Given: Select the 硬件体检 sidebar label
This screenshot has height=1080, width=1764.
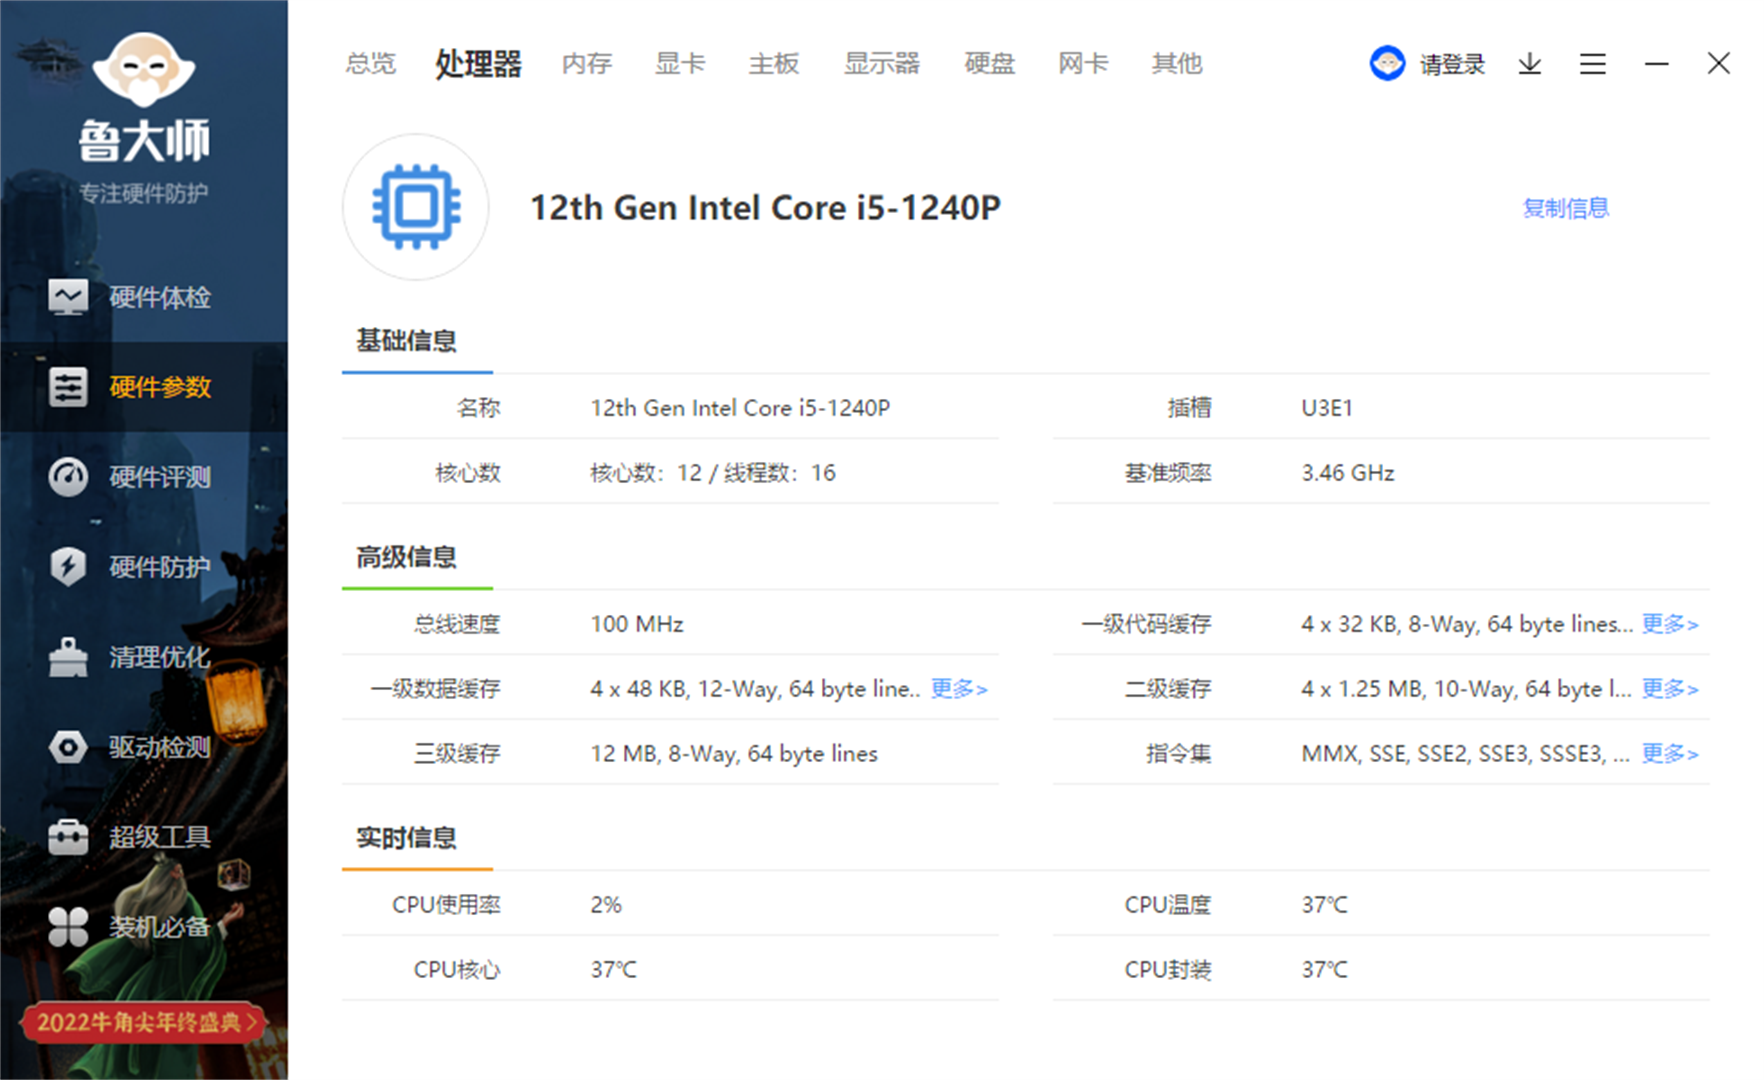Looking at the screenshot, I should point(160,297).
